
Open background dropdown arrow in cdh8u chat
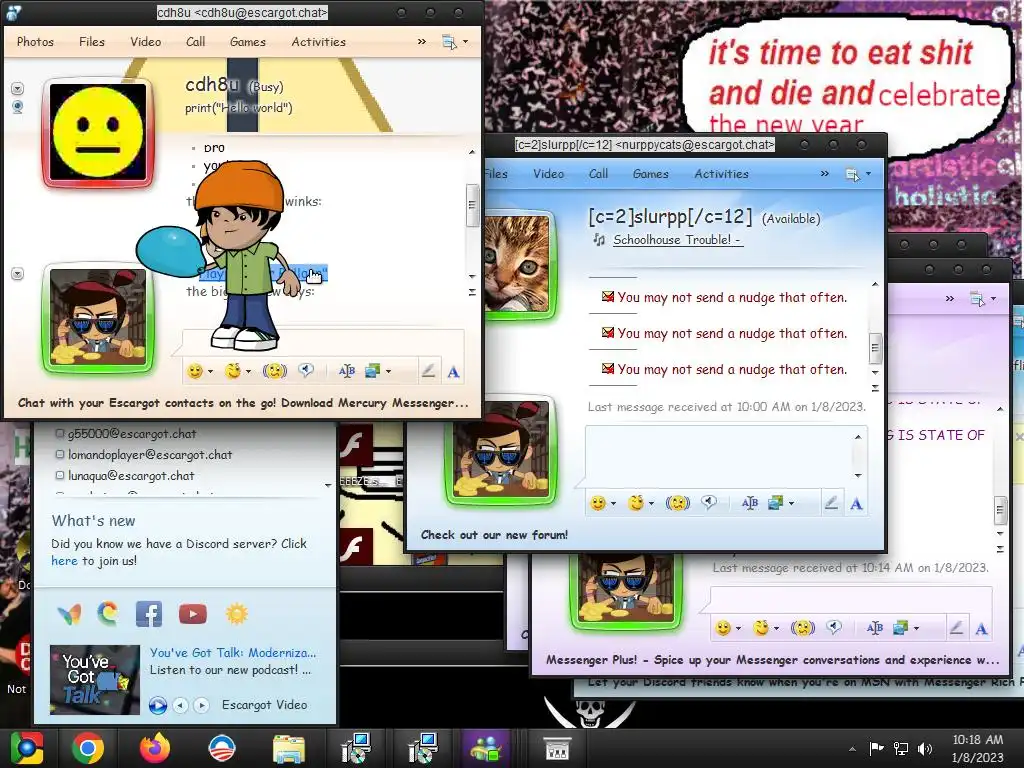(389, 372)
